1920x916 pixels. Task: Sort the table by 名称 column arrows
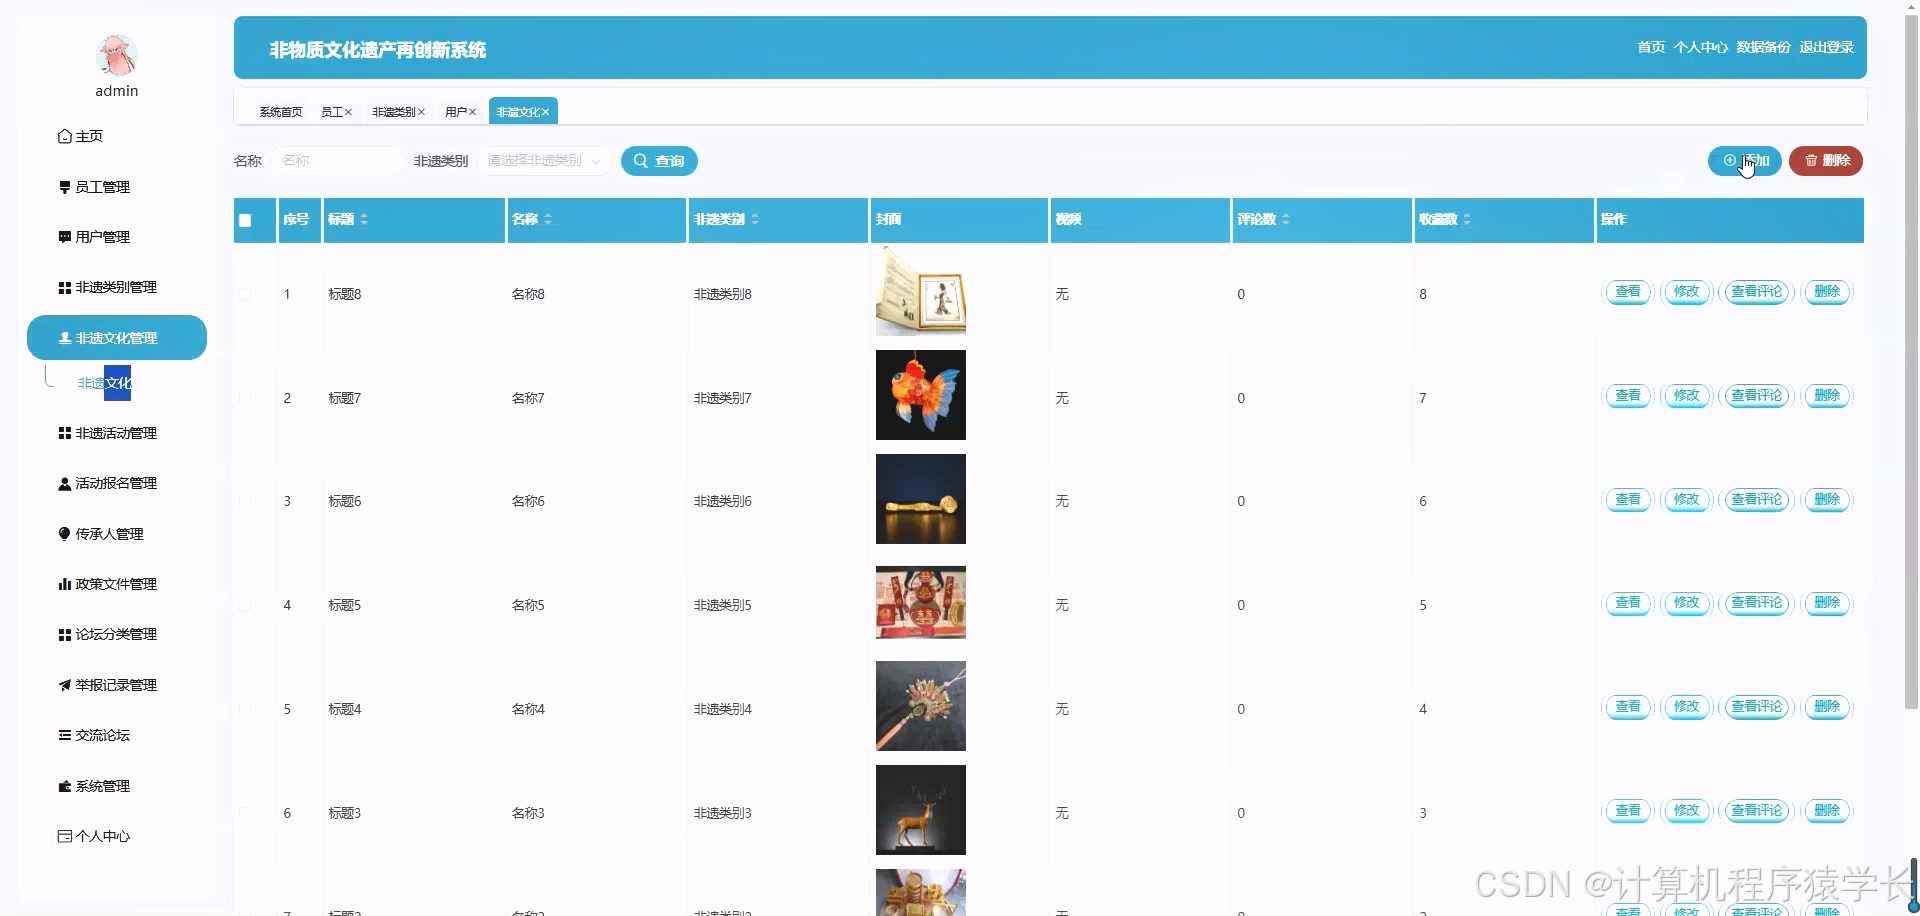click(548, 219)
